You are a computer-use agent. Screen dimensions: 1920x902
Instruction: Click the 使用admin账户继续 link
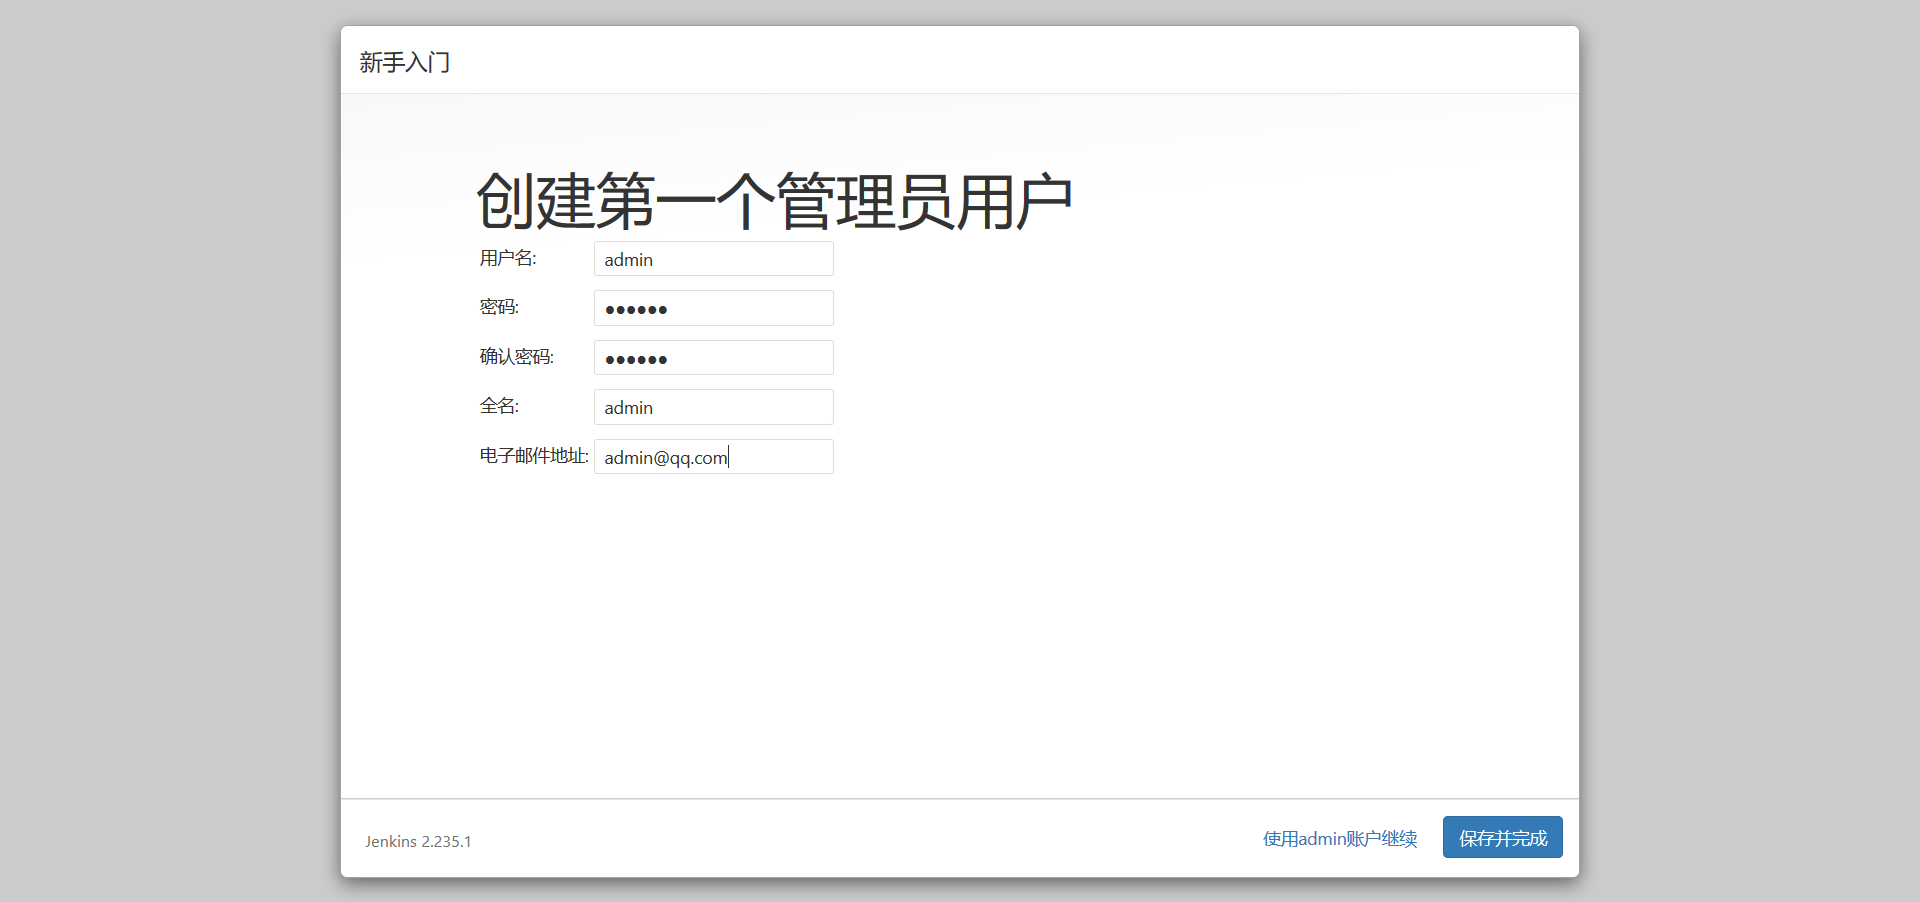point(1340,839)
